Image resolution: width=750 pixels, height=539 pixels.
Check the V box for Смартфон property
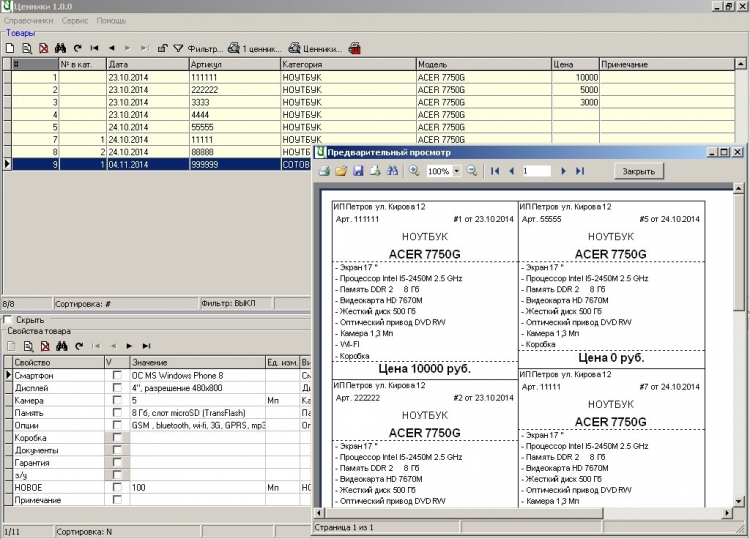coord(116,375)
